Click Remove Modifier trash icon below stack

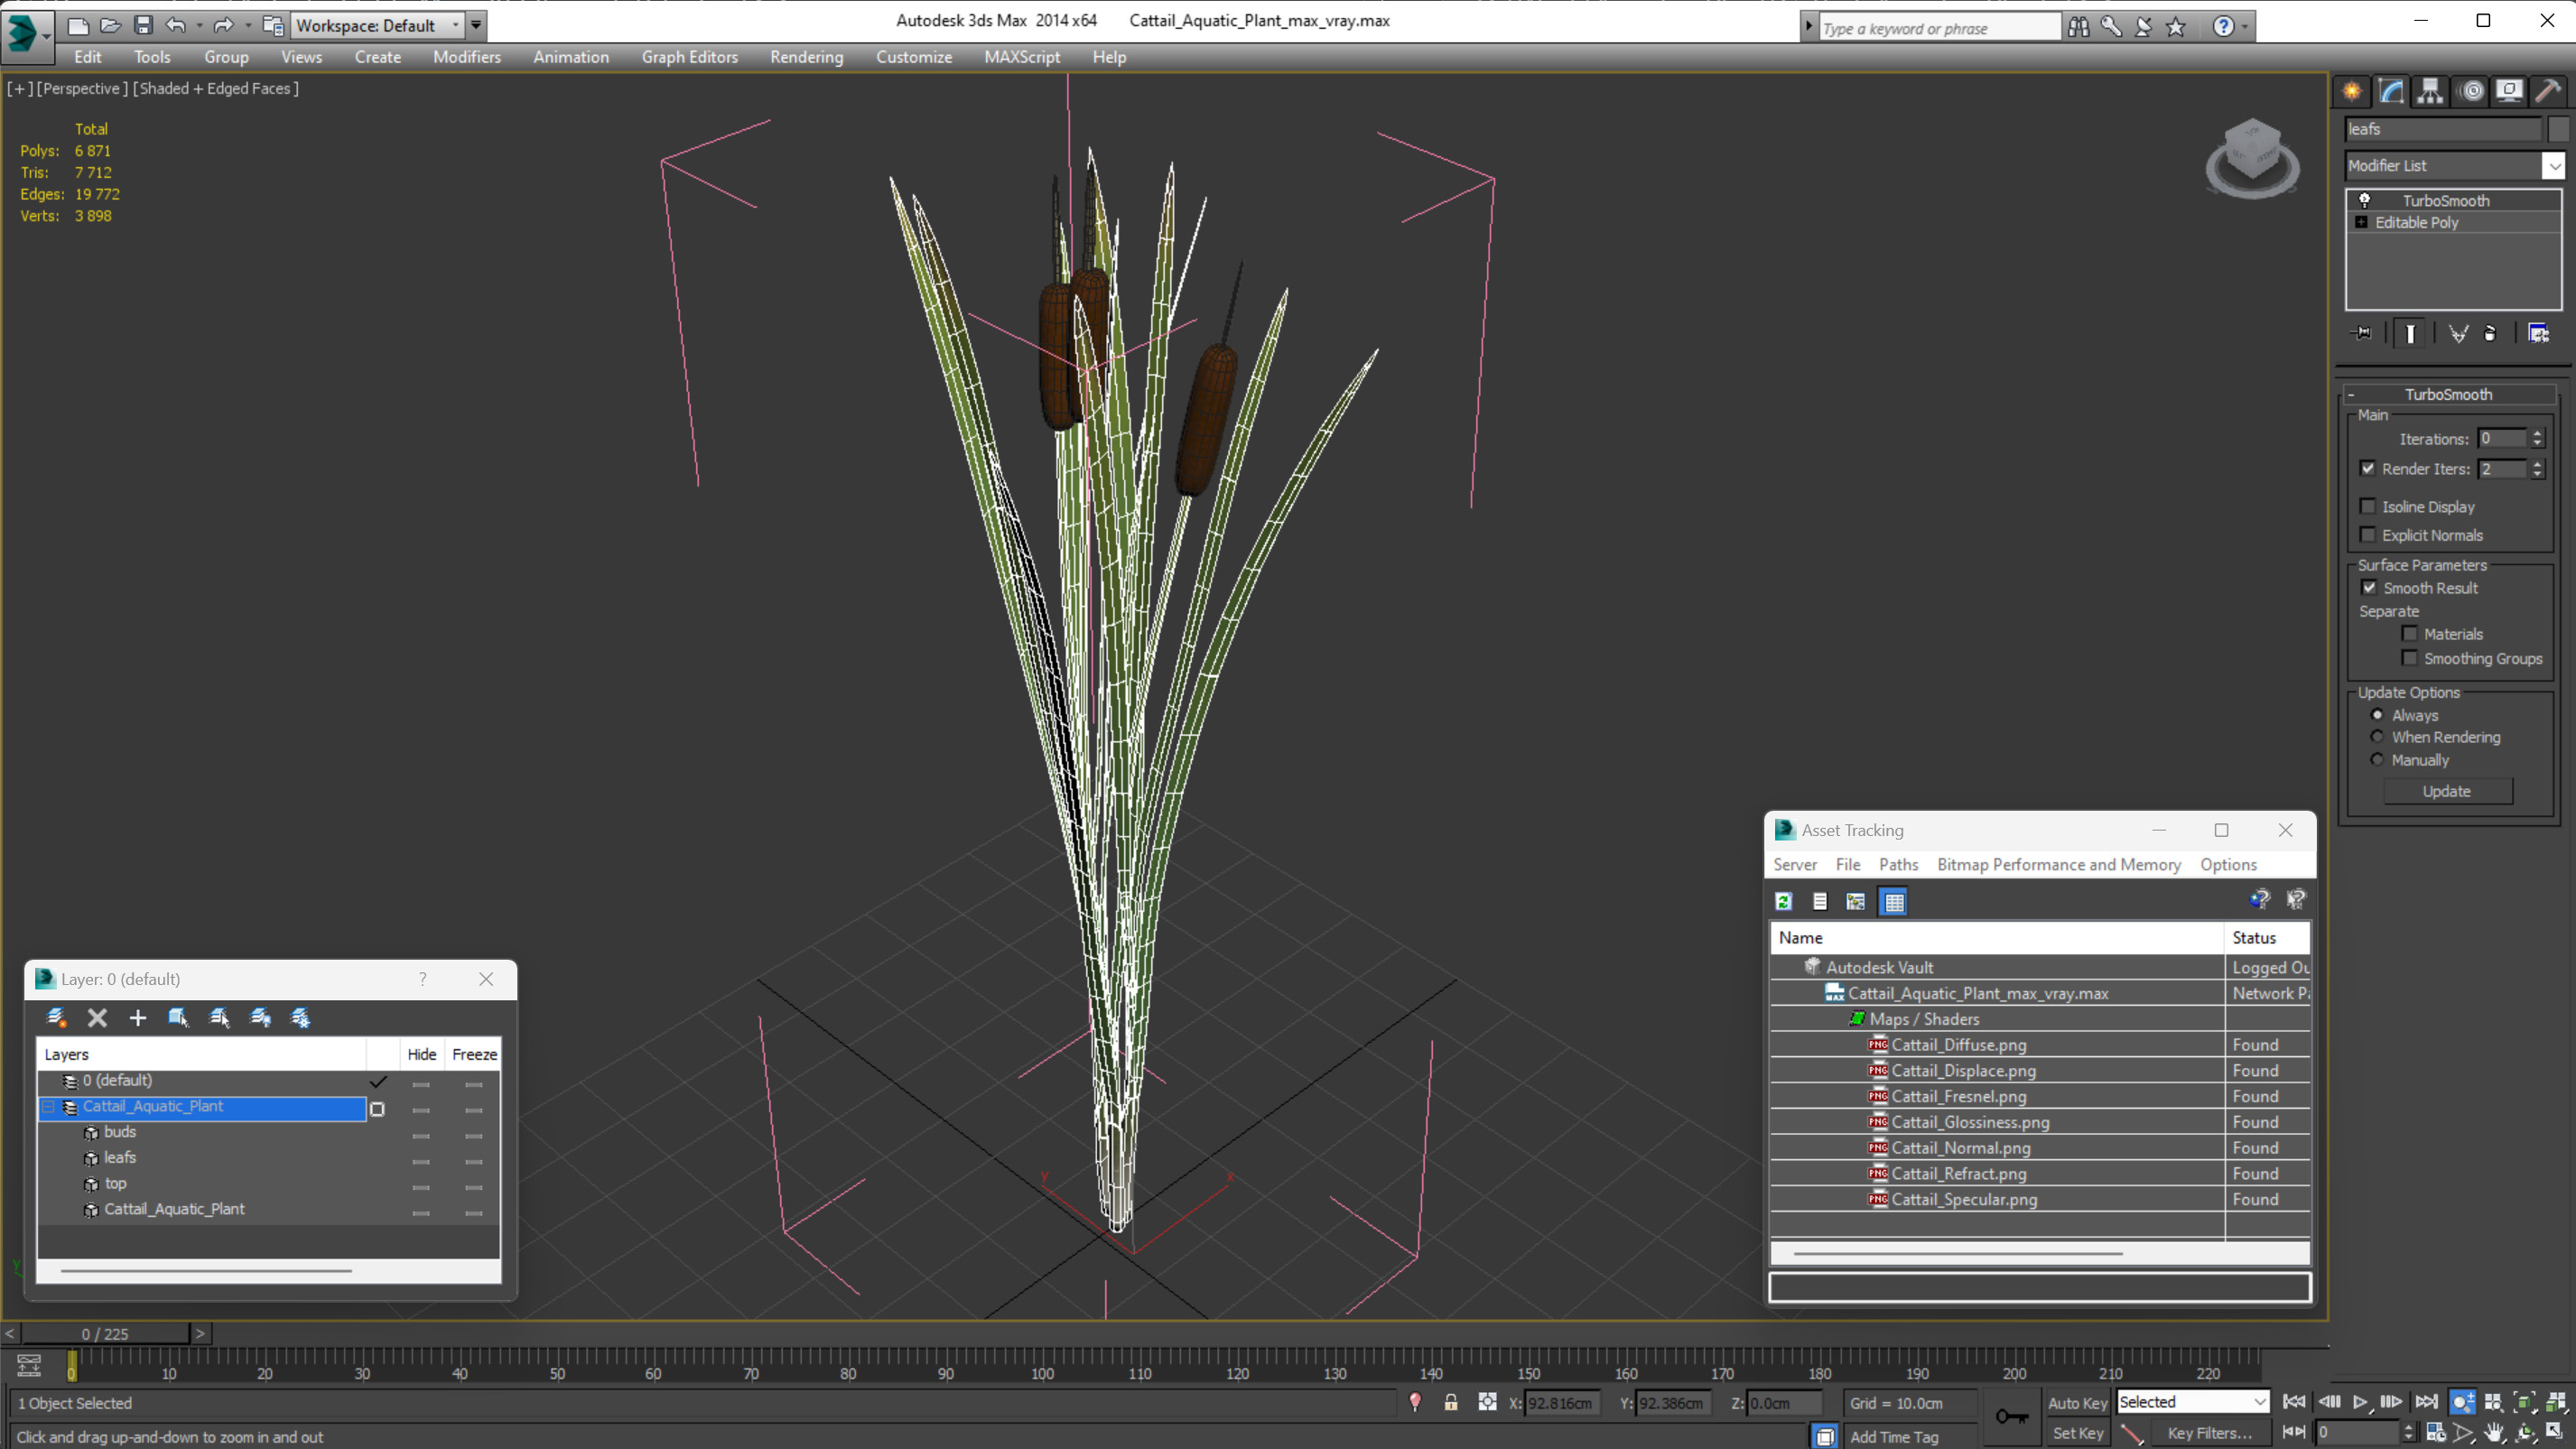coord(2490,333)
